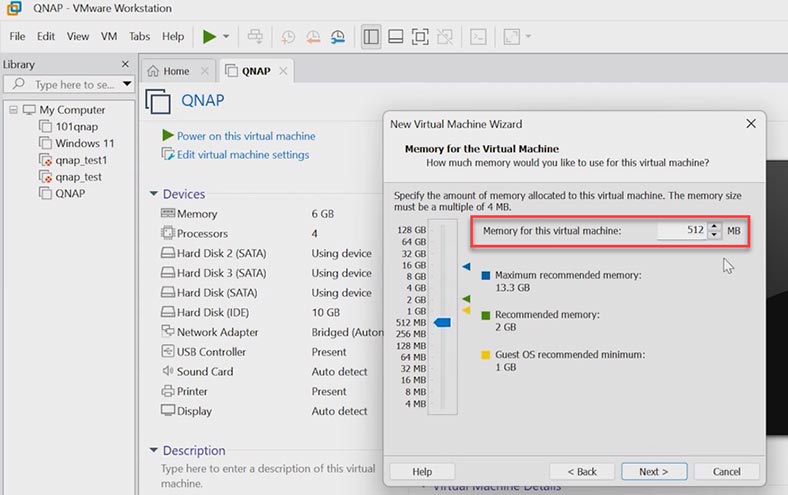Image resolution: width=788 pixels, height=495 pixels.
Task: Click the console view toolbar icon
Action: click(x=478, y=36)
